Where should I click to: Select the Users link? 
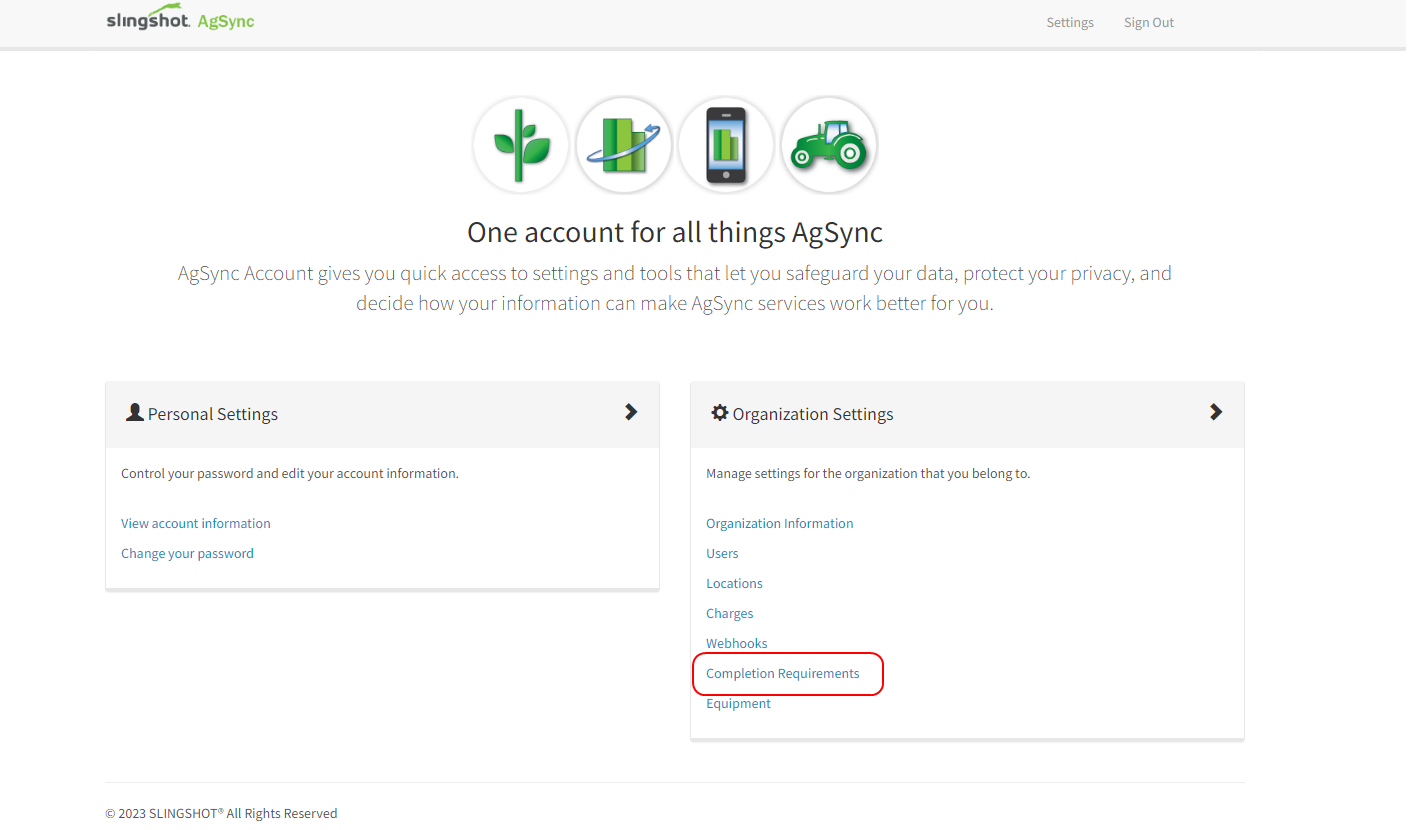point(722,552)
